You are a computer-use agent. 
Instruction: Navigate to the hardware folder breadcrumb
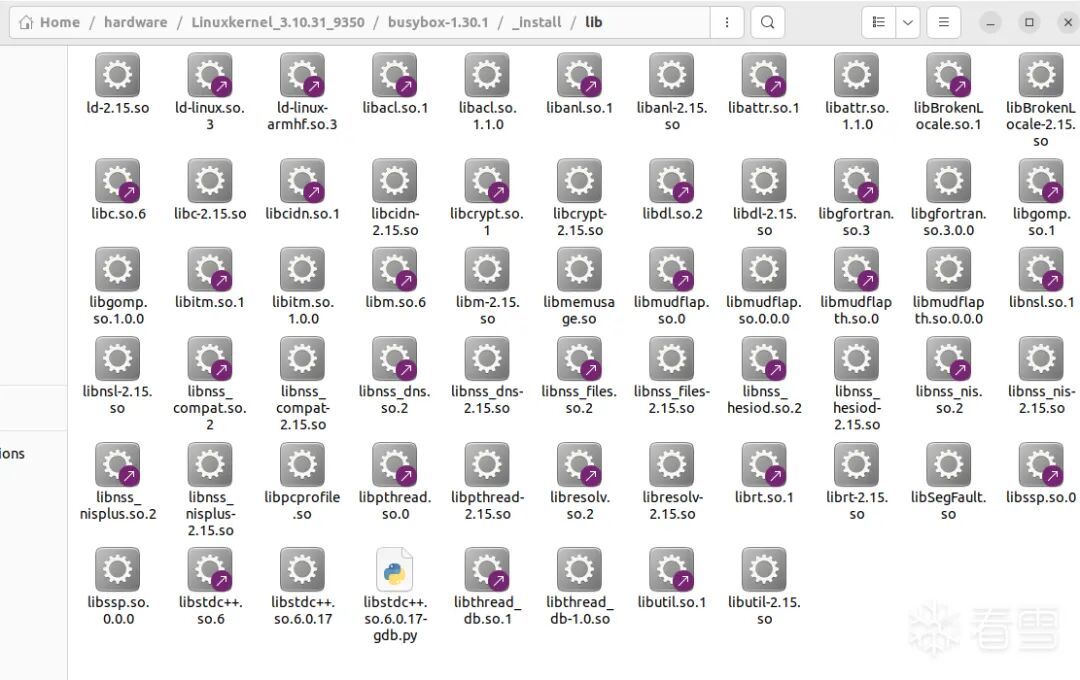(x=135, y=22)
